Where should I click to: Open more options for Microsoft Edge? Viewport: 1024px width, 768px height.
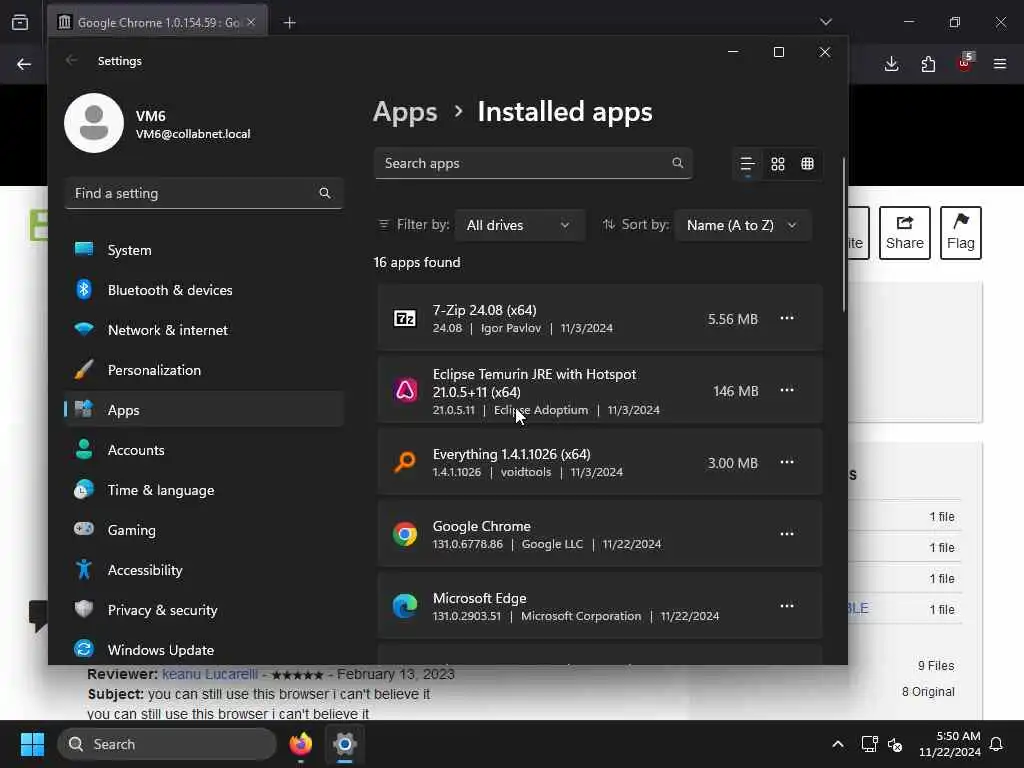tap(787, 605)
